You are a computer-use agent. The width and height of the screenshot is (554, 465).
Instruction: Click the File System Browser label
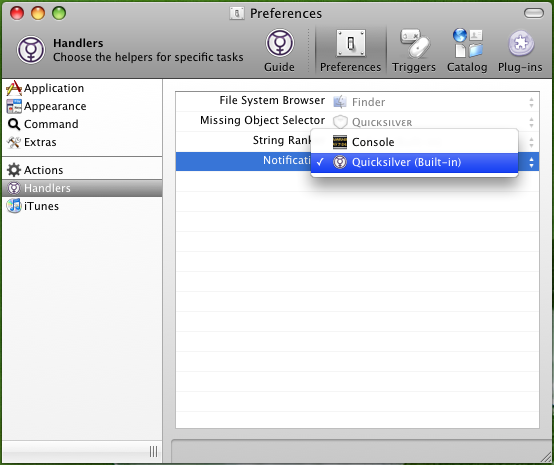[272, 101]
